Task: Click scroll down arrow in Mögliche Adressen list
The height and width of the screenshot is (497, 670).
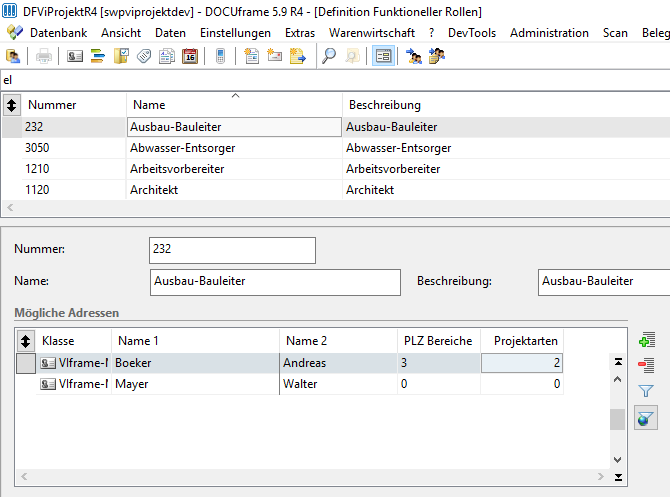Action: (x=618, y=460)
